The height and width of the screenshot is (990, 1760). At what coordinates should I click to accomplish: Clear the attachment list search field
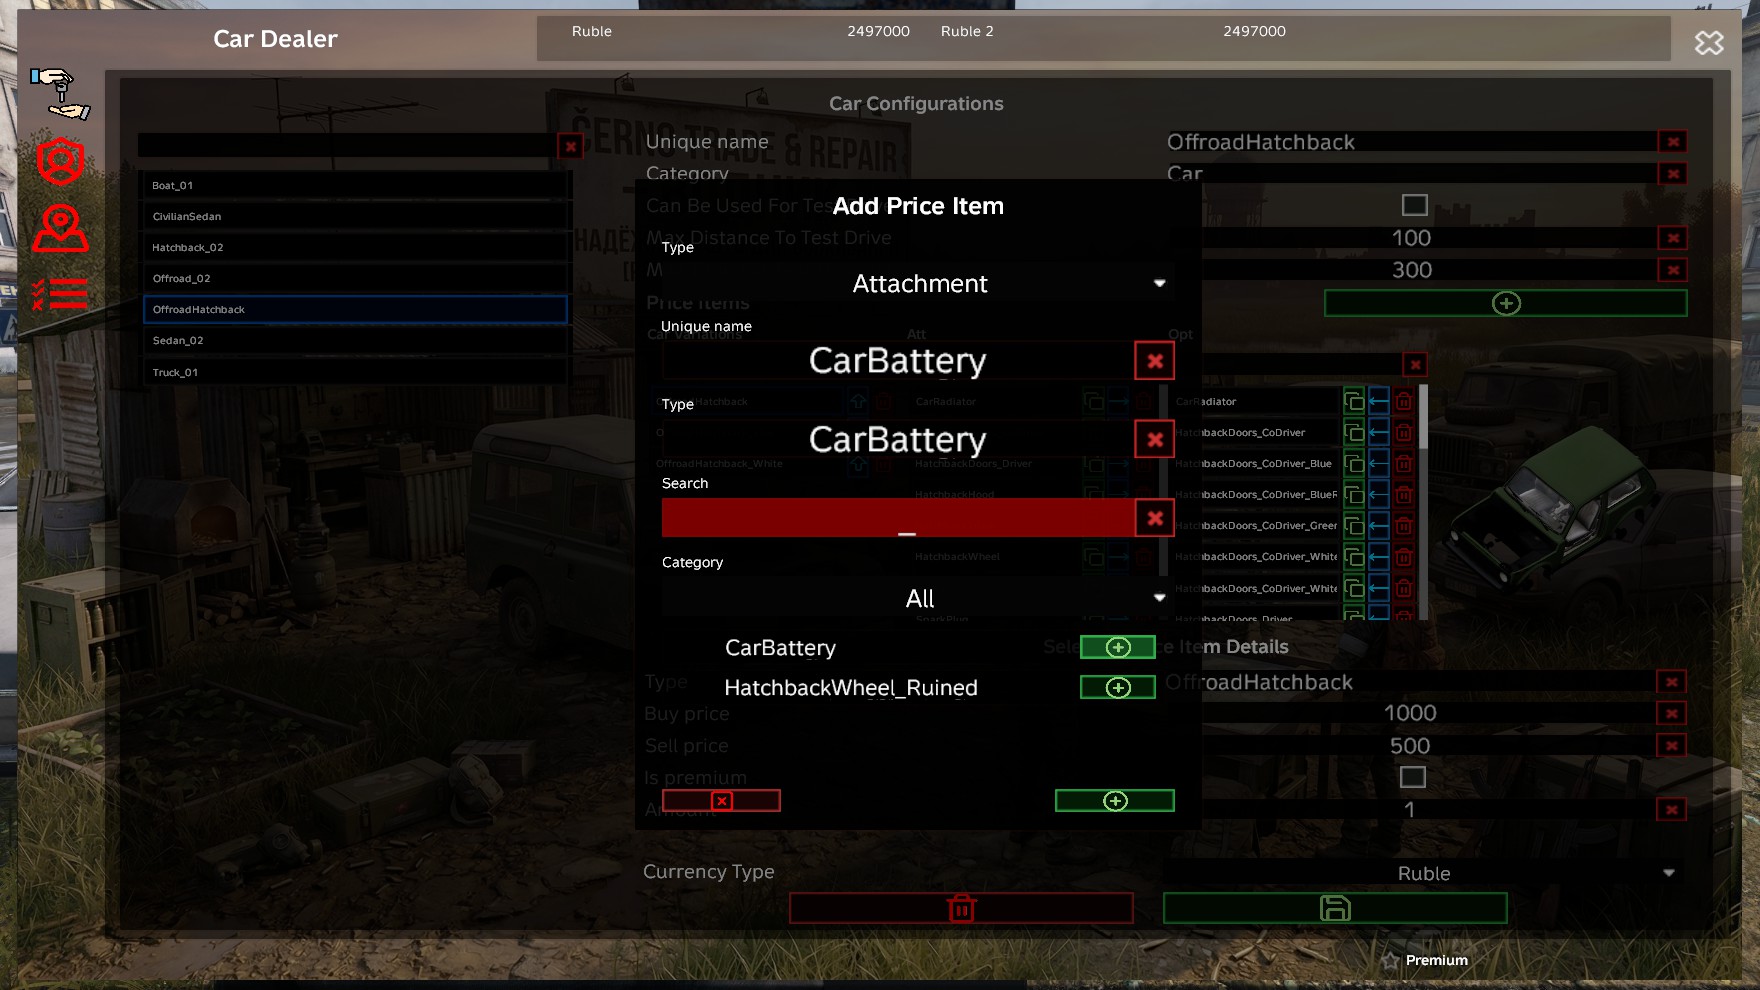tap(1415, 365)
